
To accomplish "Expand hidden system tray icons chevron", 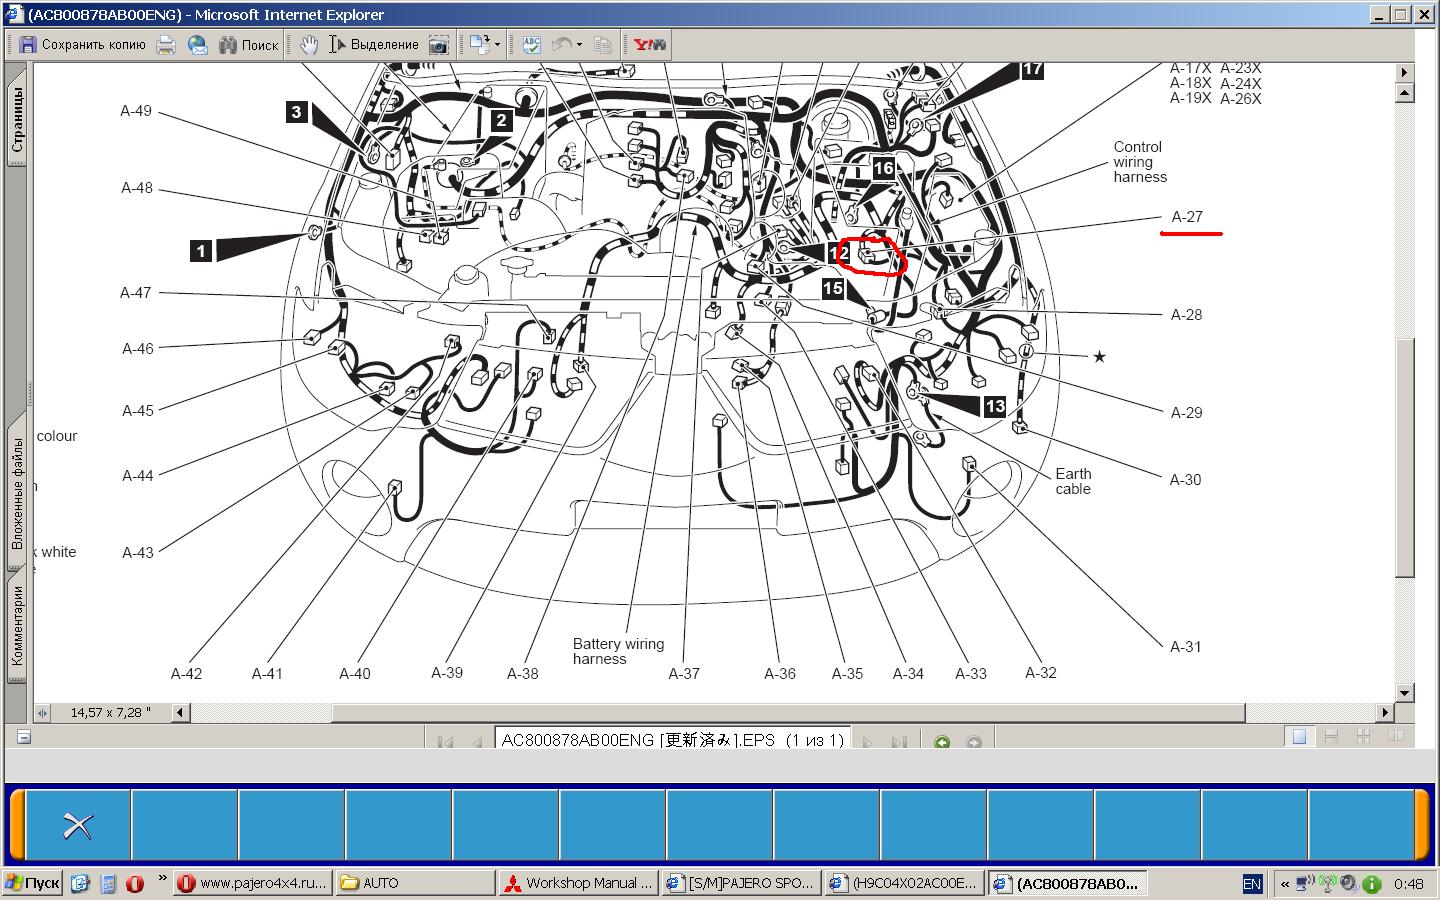I will pos(1284,884).
